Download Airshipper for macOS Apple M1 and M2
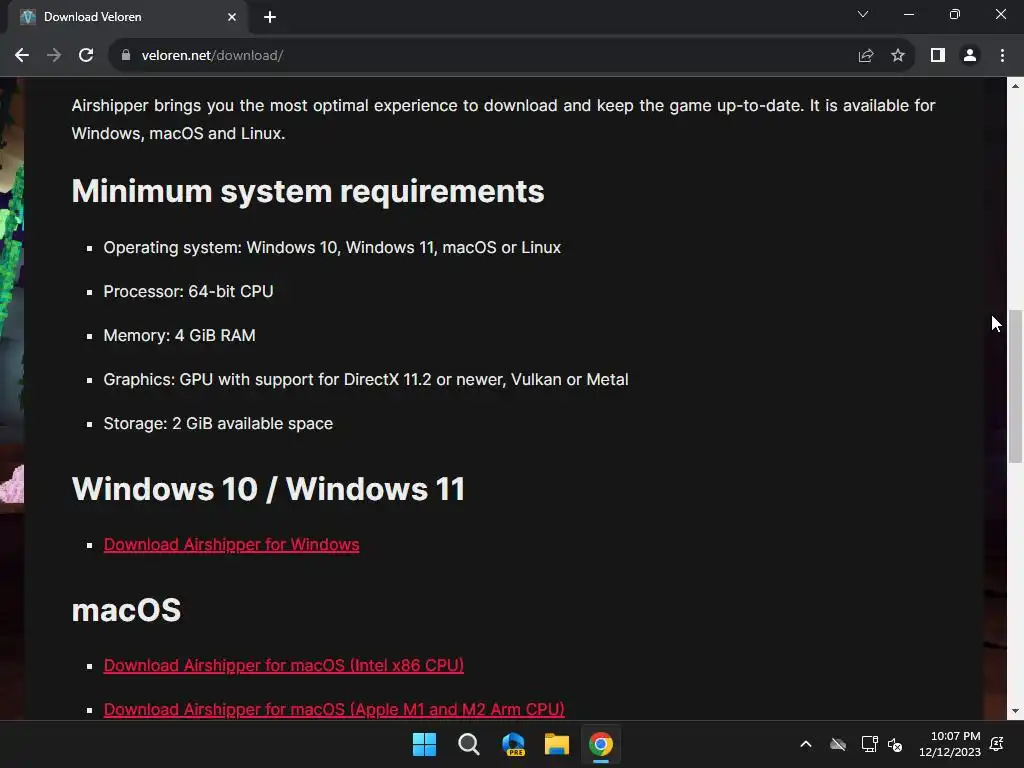 pos(334,710)
